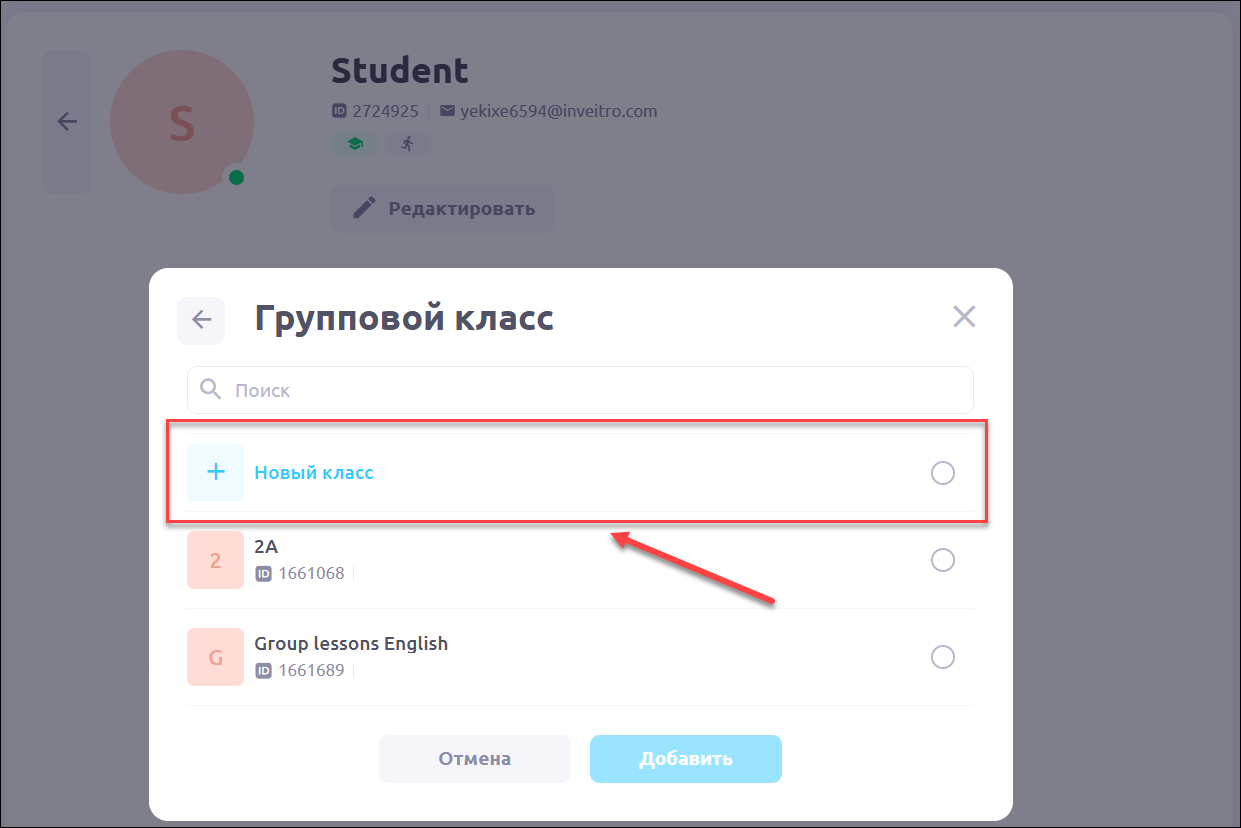Select the 2A class radio button
1241x828 pixels.
point(942,560)
